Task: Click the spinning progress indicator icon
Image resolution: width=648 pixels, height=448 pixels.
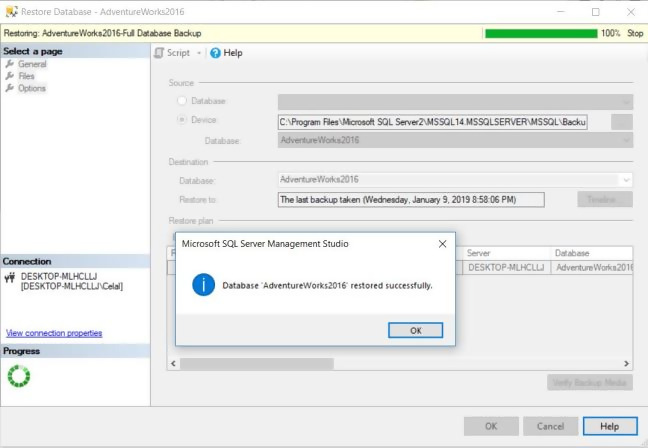Action: pos(19,376)
